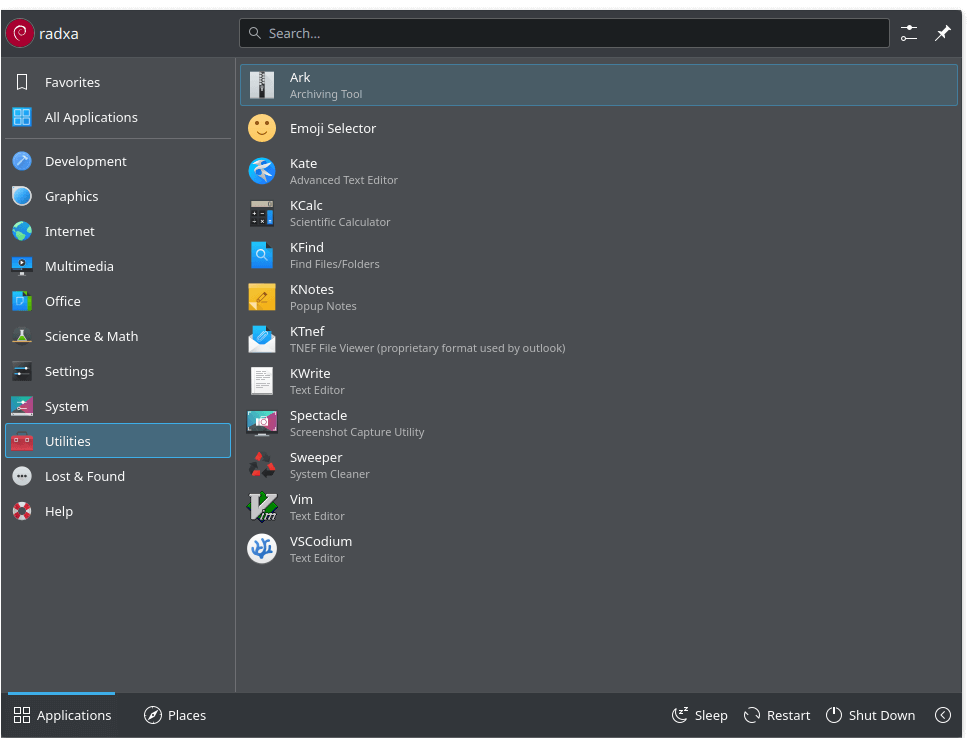Screen dimensions: 972x739
Task: Click "Advanced Text Editor" description text
Action: click(x=343, y=180)
